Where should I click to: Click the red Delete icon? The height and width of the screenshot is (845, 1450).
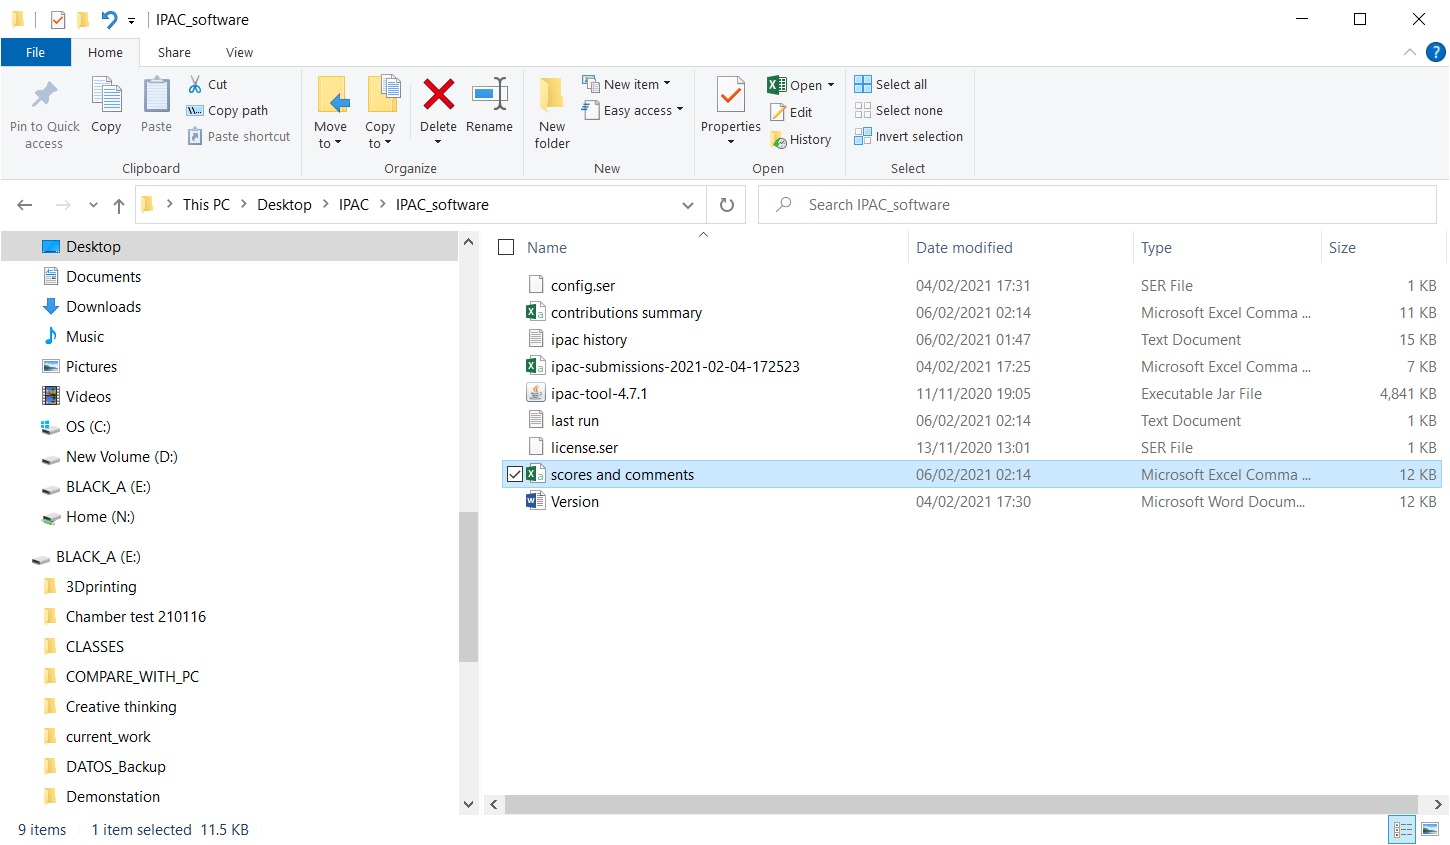[x=438, y=95]
